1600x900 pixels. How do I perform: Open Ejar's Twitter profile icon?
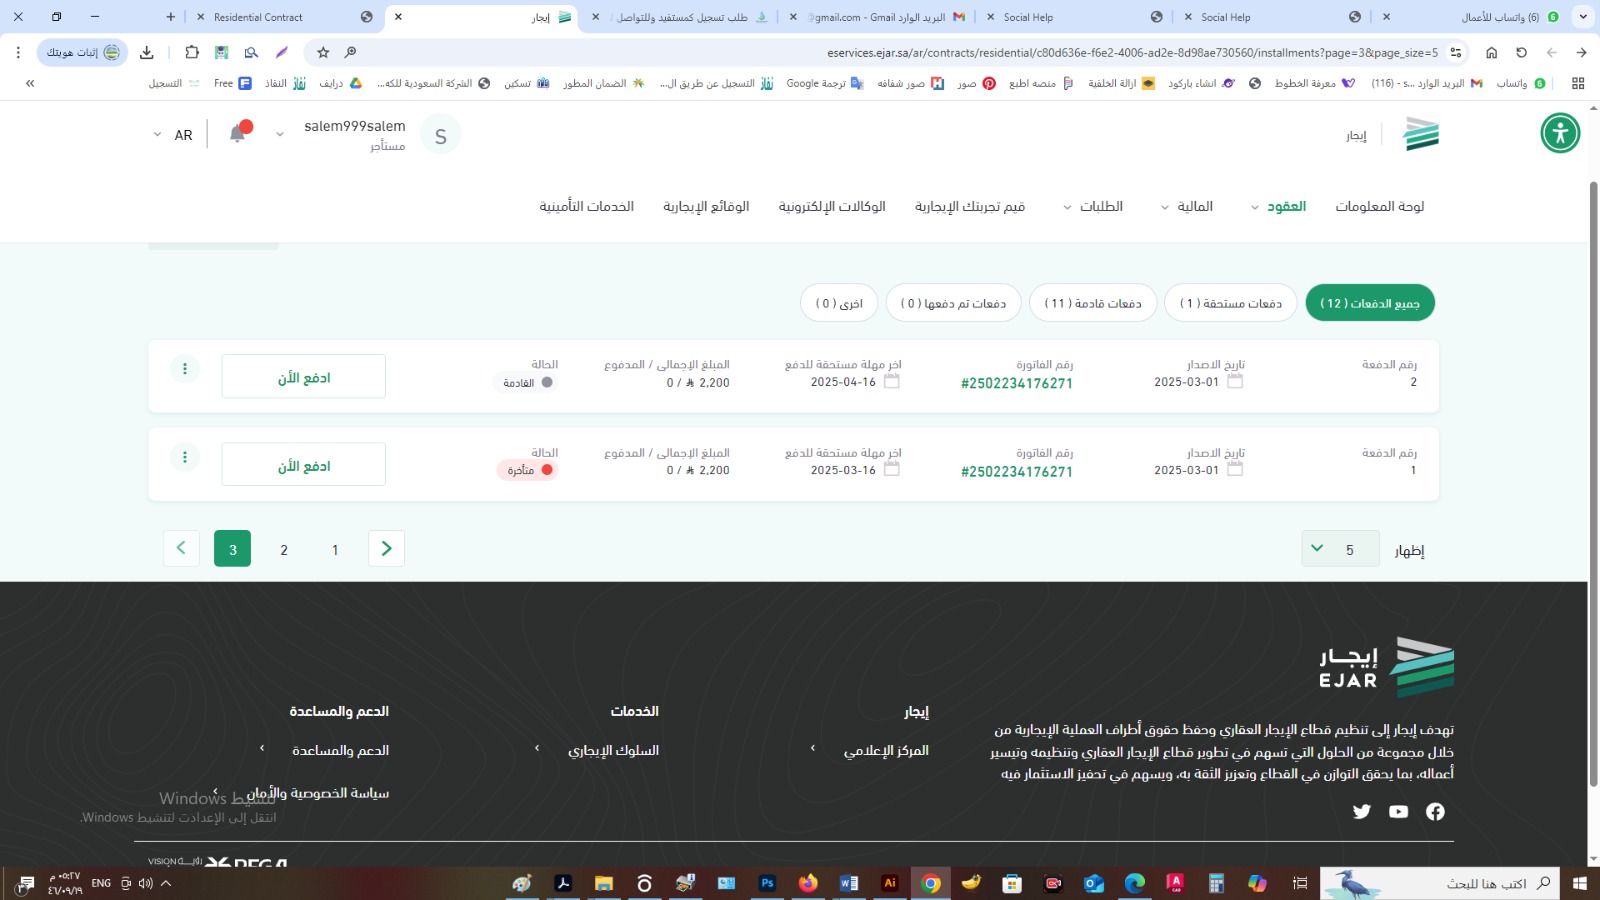tap(1361, 811)
